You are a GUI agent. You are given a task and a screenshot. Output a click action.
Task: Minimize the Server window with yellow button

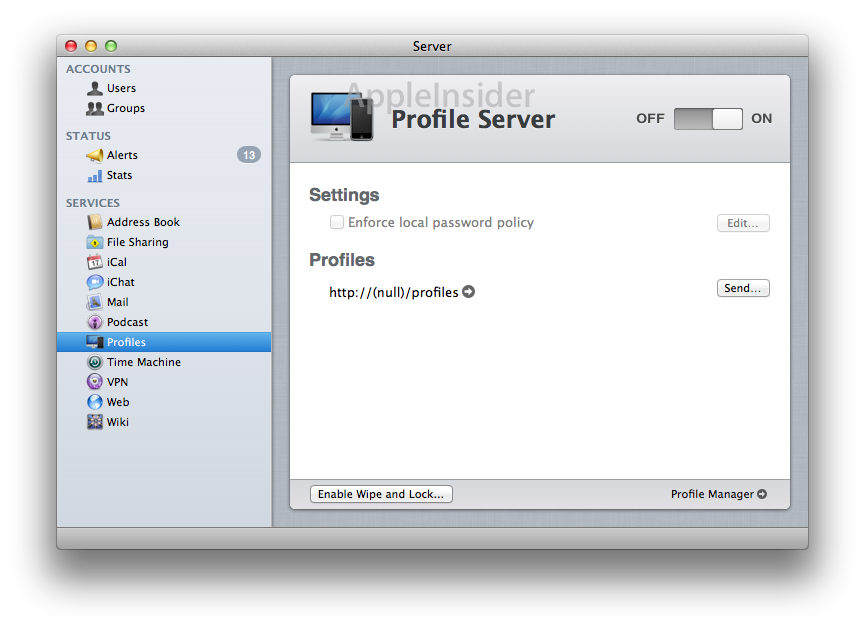pyautogui.click(x=91, y=46)
